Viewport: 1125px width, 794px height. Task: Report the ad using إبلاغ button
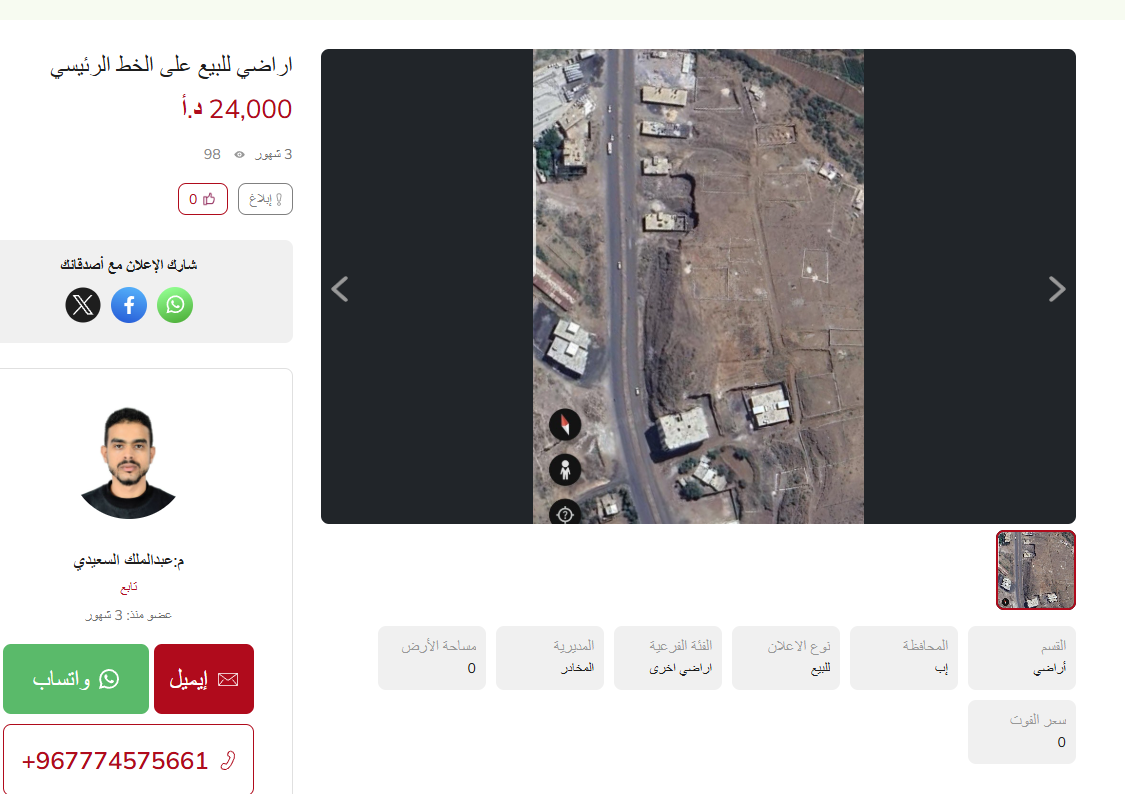tap(265, 199)
